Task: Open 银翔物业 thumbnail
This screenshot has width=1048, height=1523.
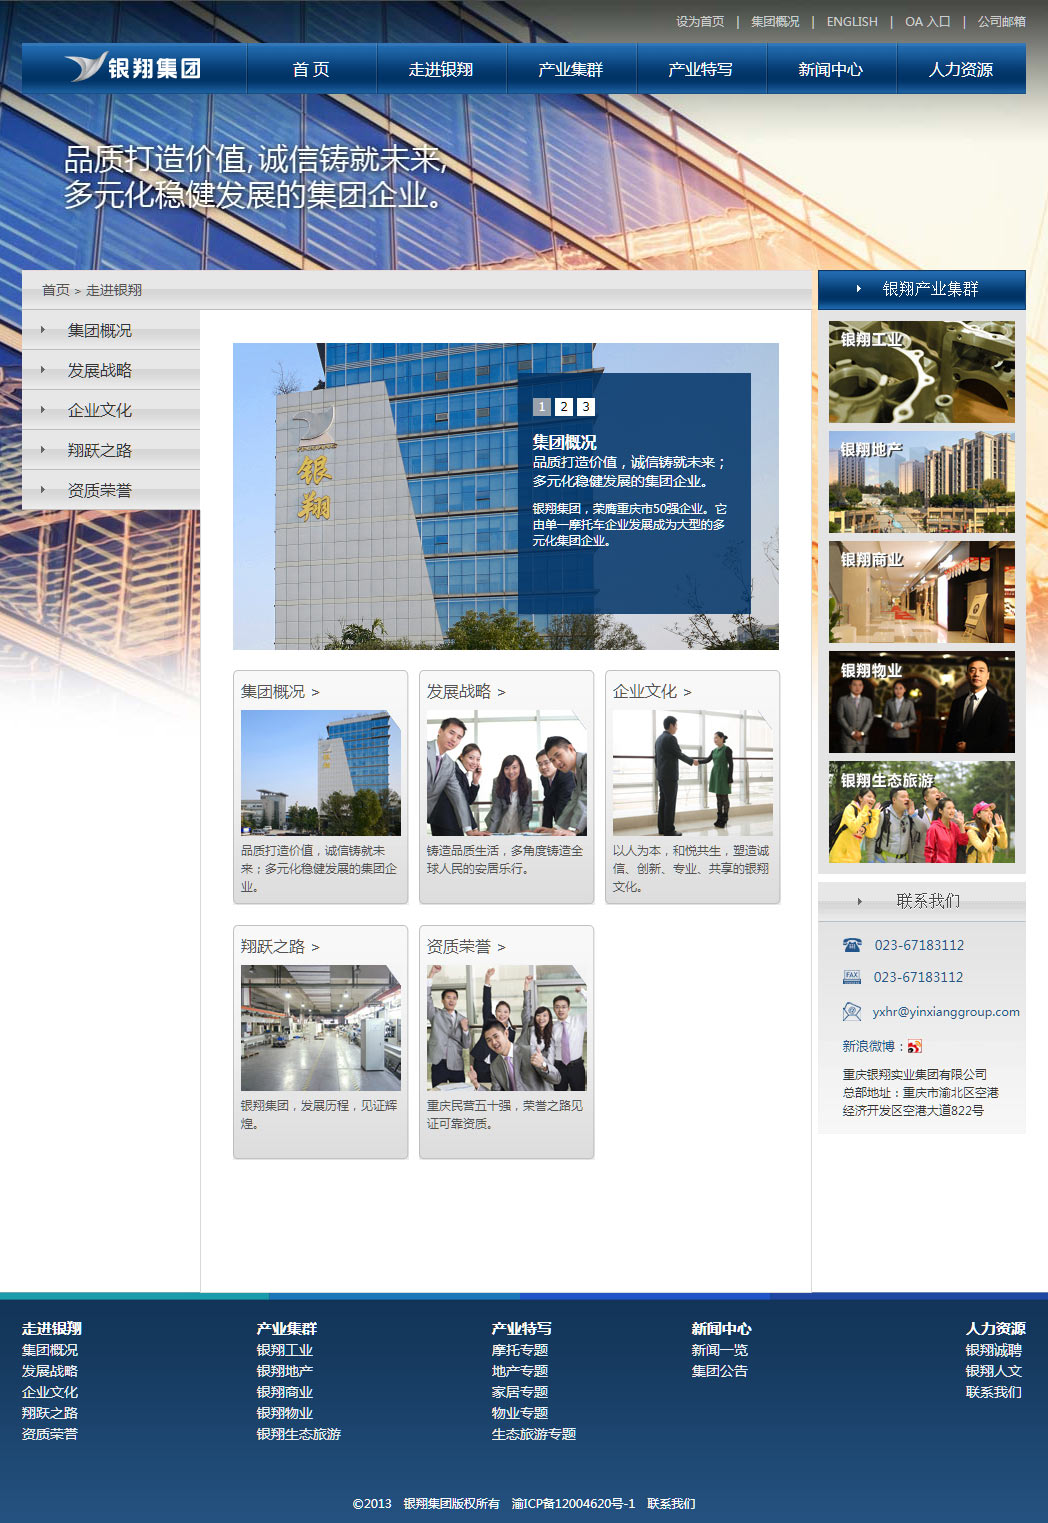Action: pos(922,702)
